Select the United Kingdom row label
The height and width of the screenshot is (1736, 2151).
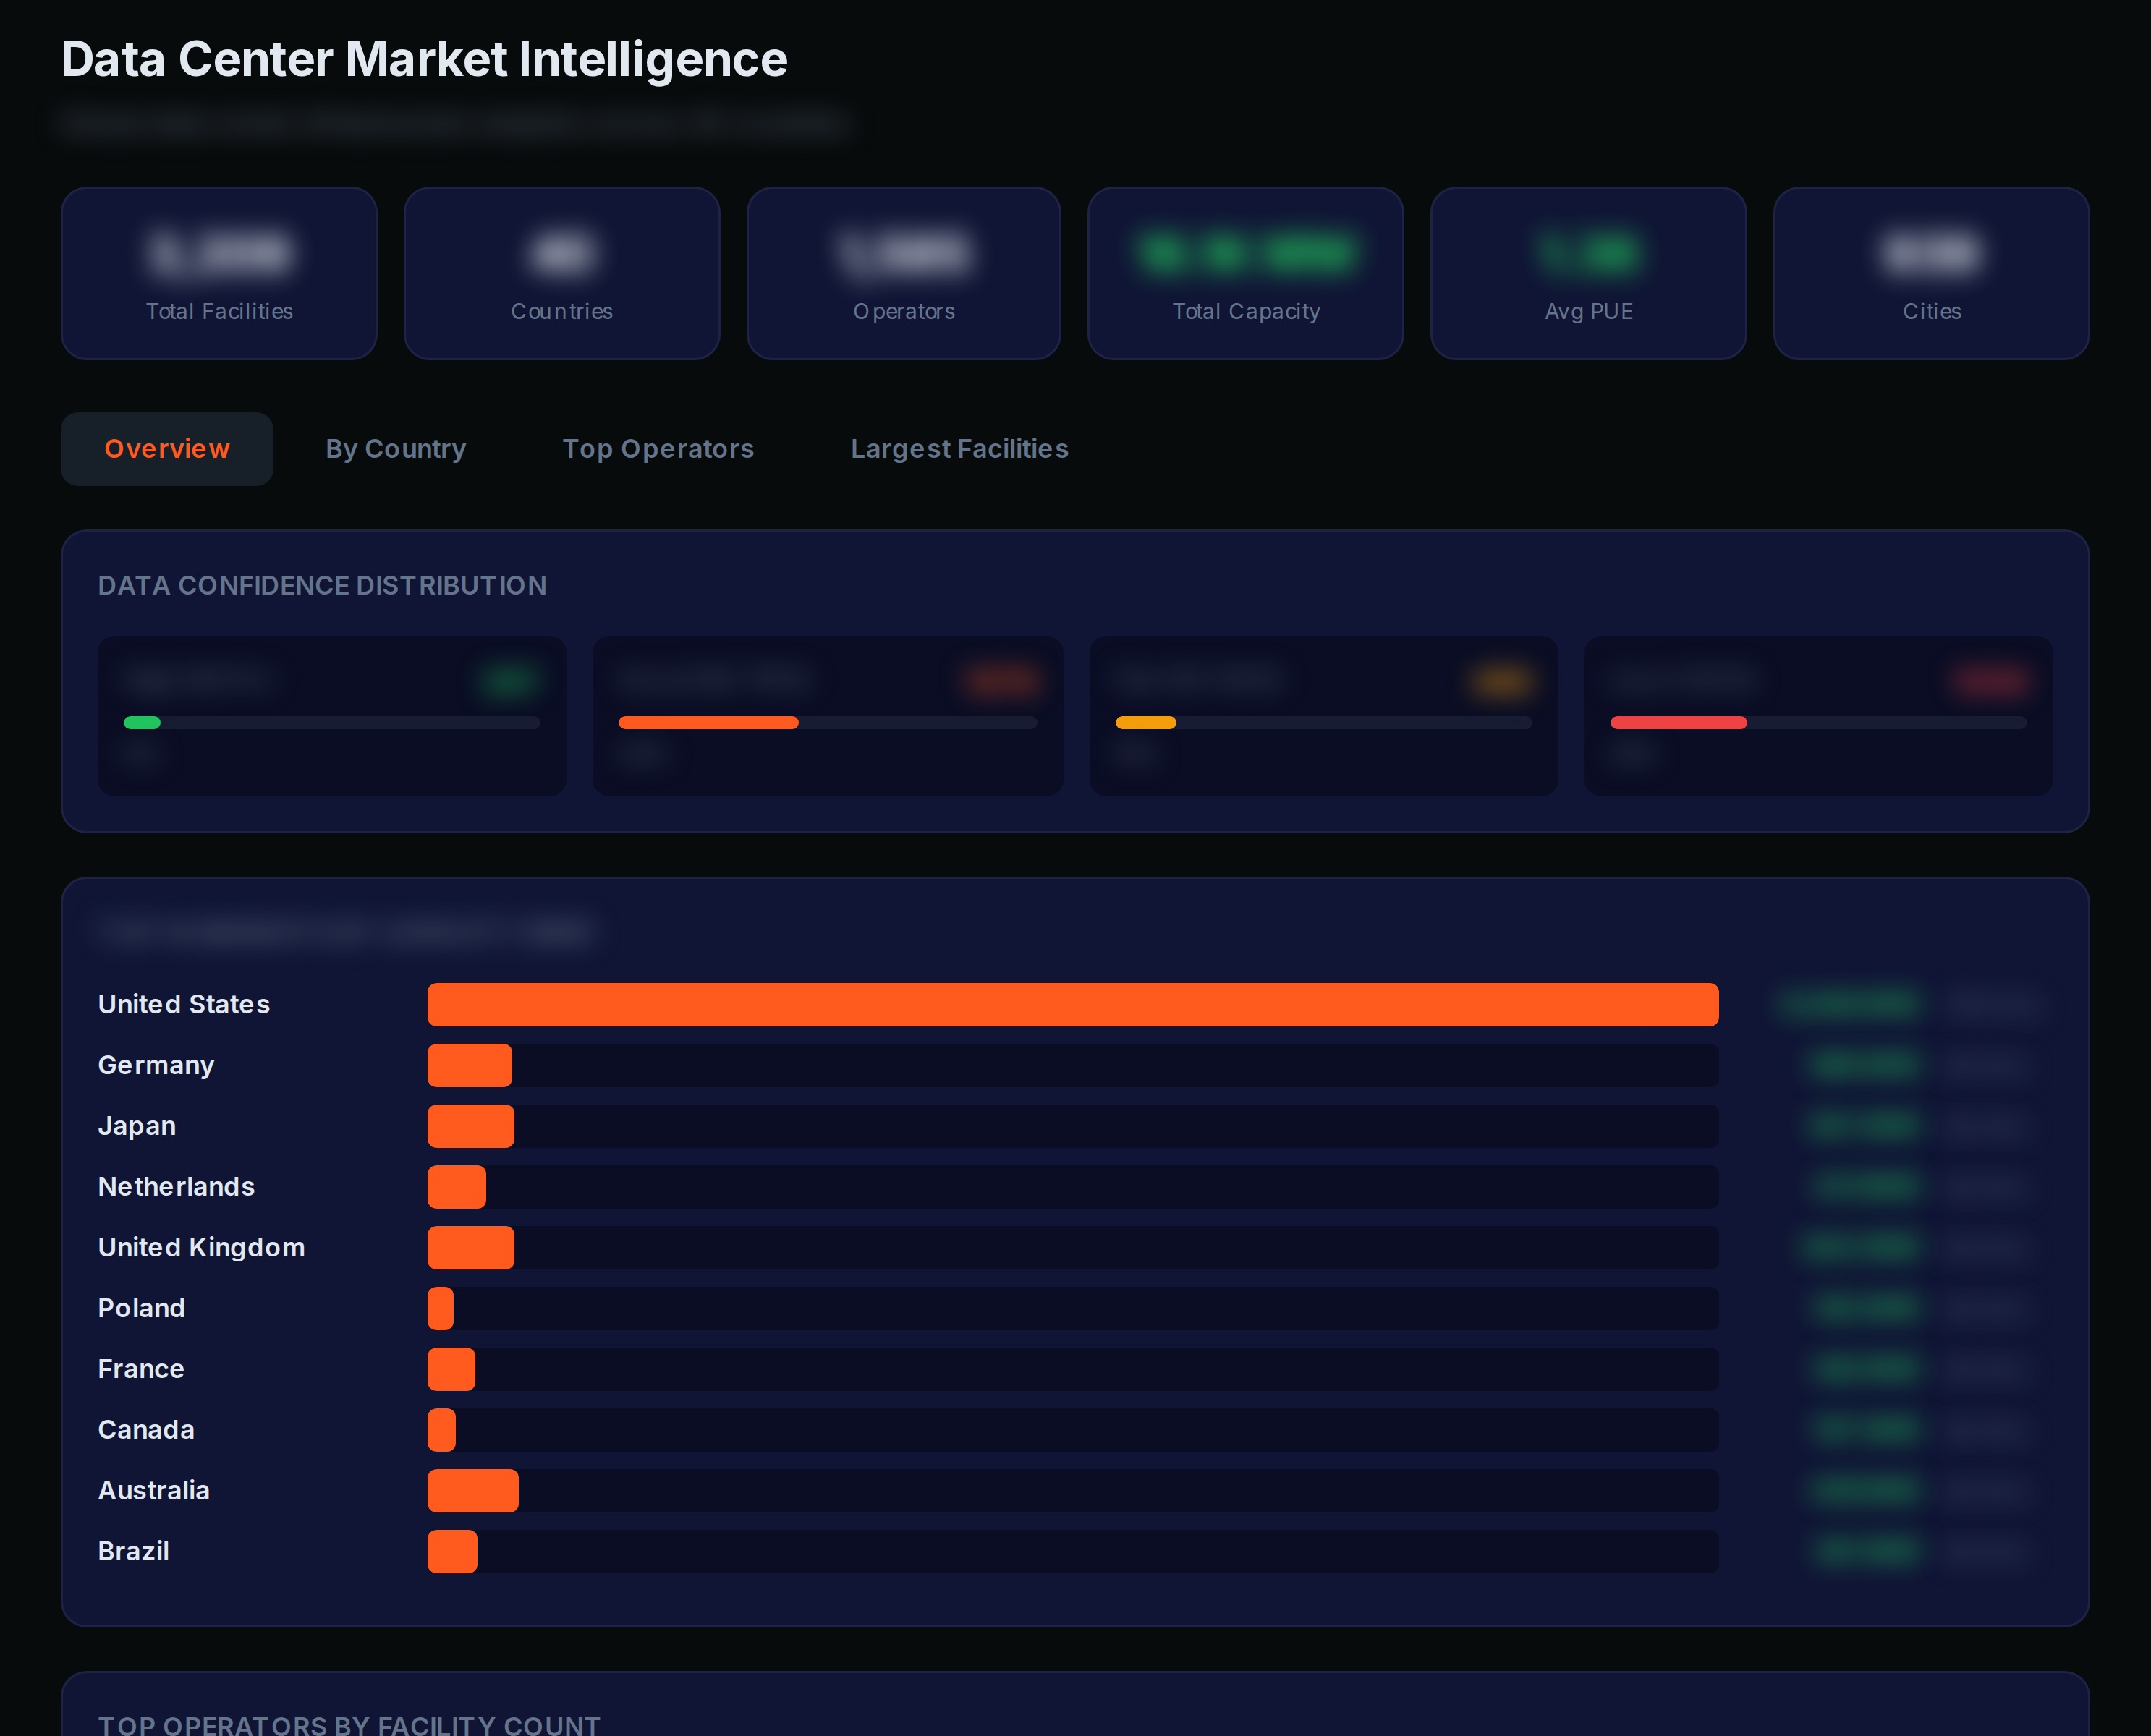[x=201, y=1248]
